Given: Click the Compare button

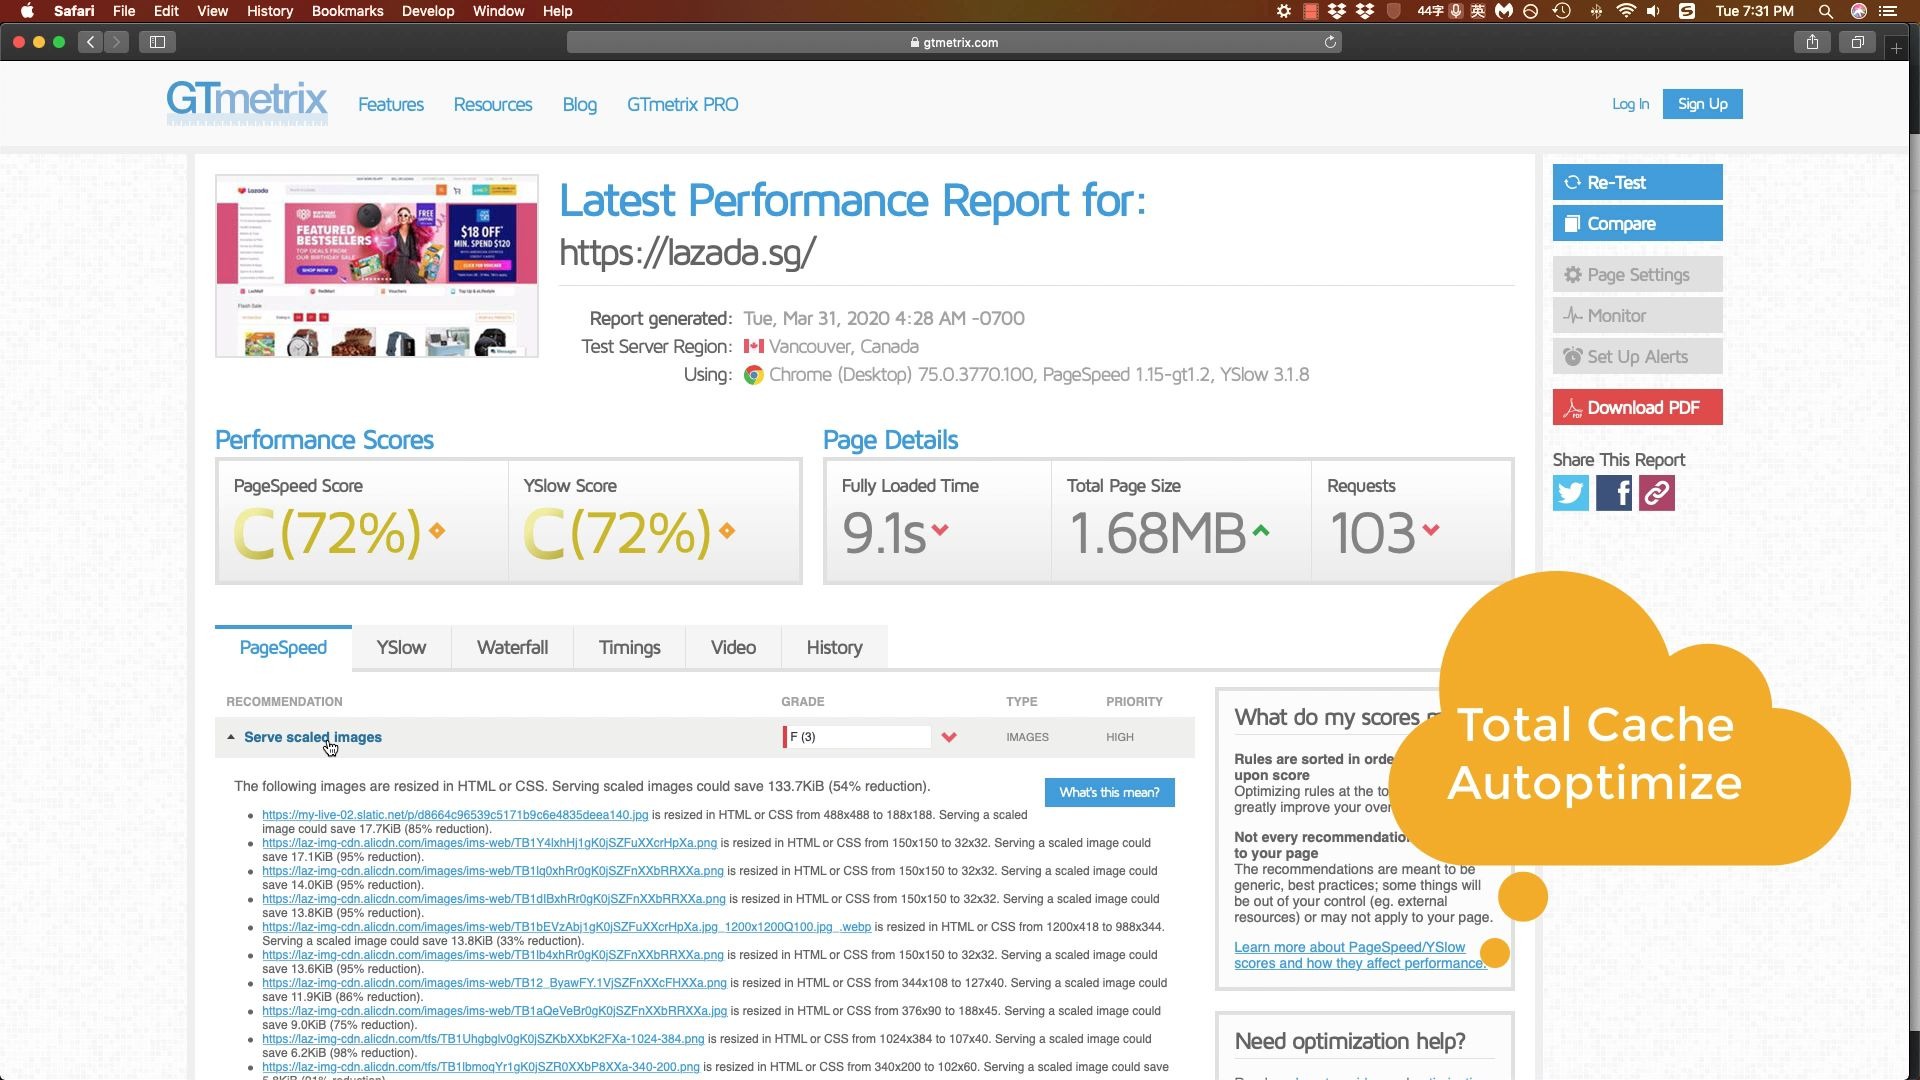Looking at the screenshot, I should click(x=1637, y=223).
